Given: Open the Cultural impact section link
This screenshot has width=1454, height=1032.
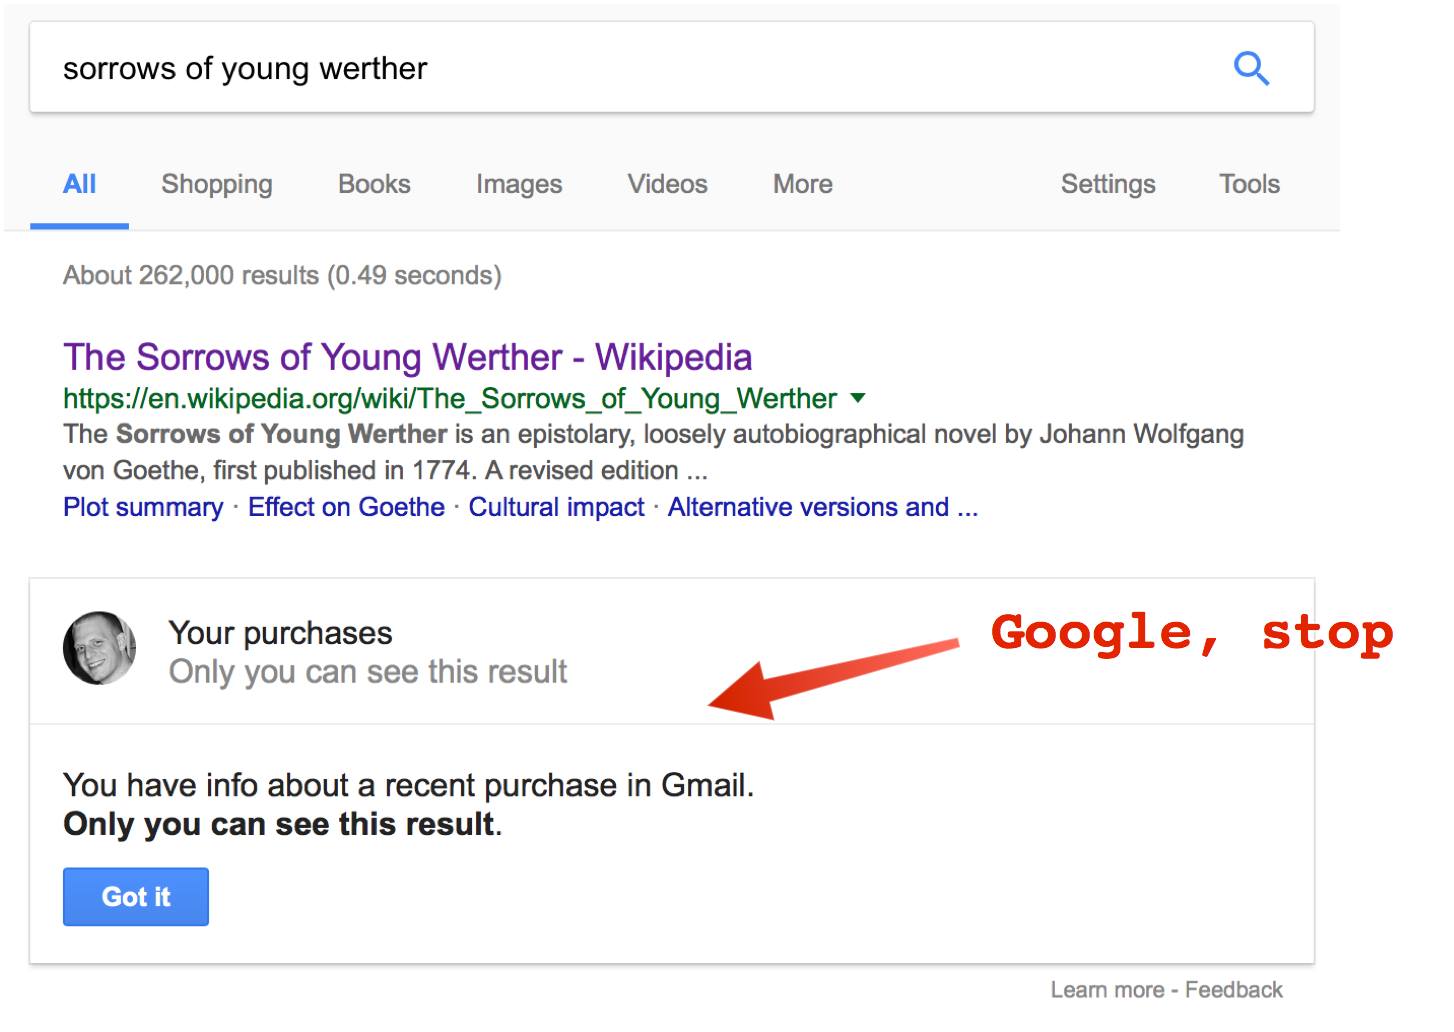Looking at the screenshot, I should pos(556,507).
